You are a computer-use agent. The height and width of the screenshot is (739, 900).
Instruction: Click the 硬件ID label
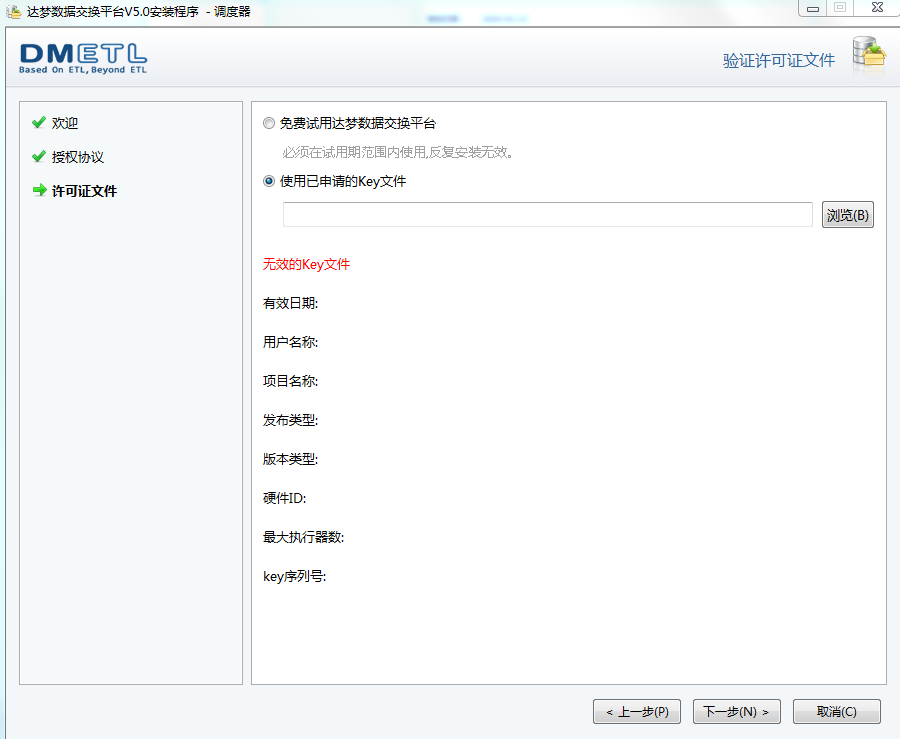click(x=285, y=499)
